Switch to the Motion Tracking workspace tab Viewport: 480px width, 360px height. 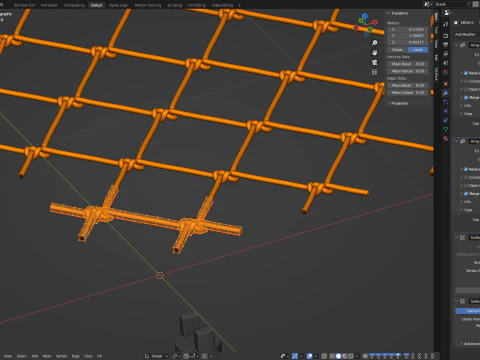point(148,5)
